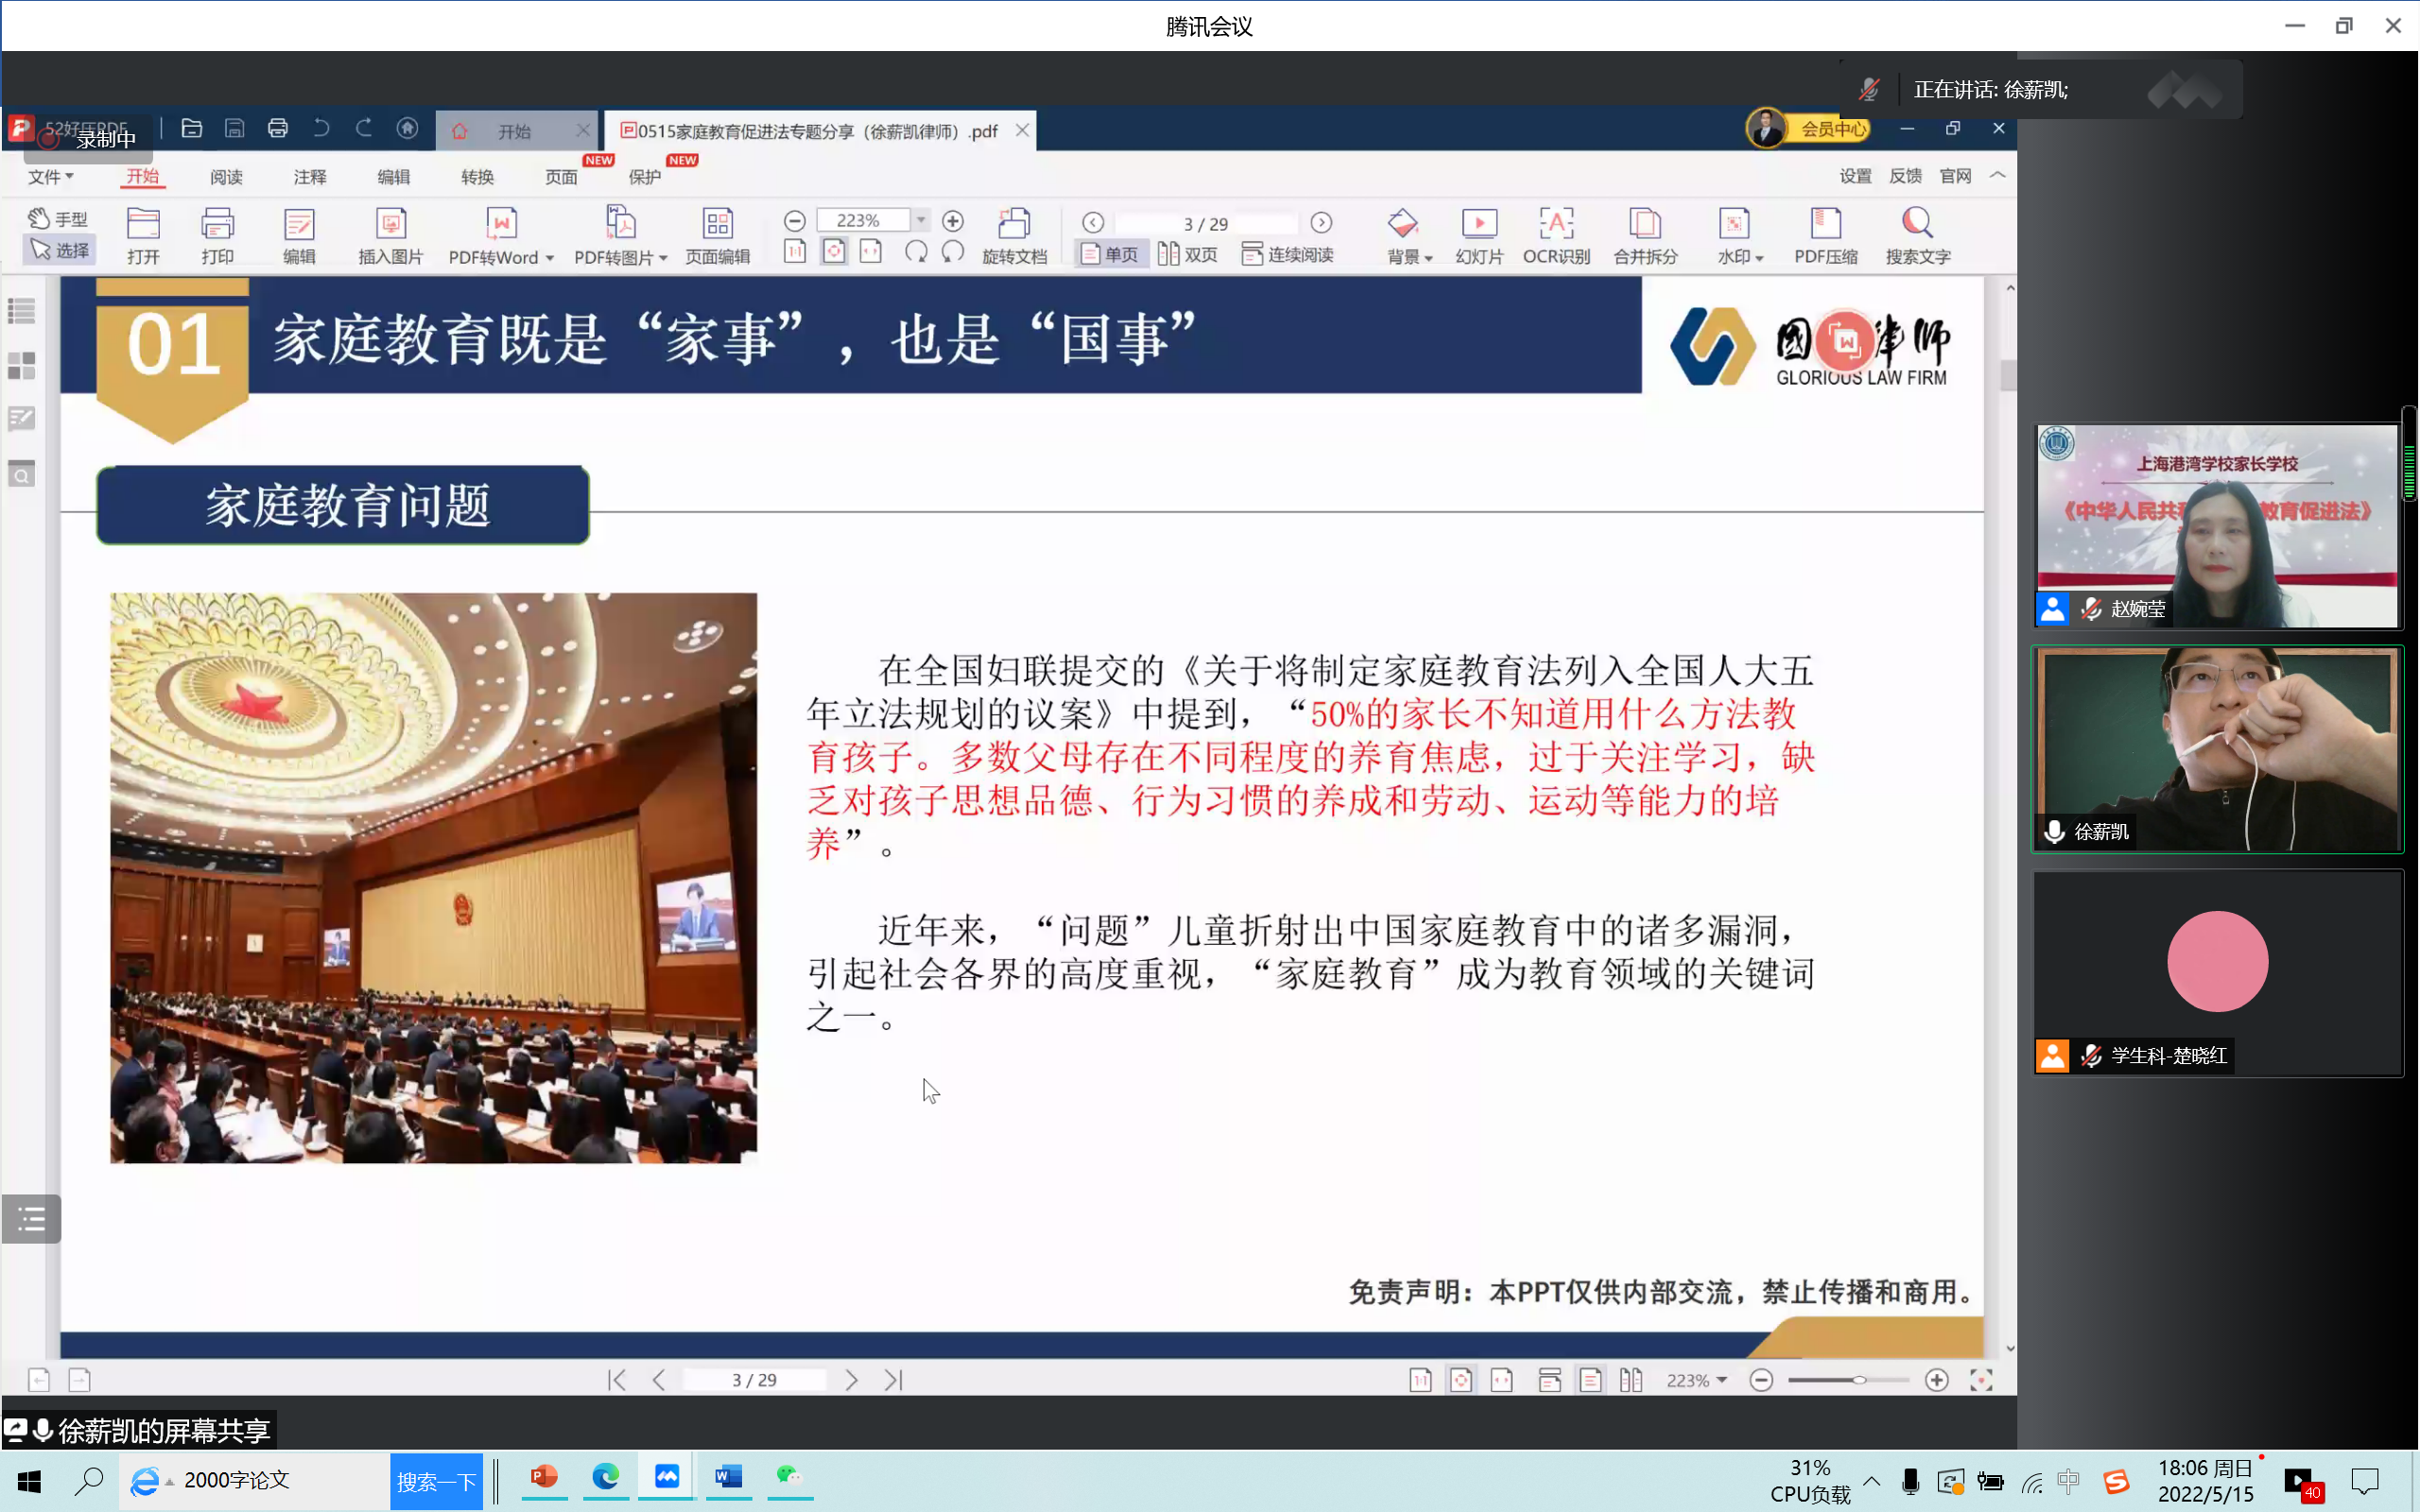
Task: Switch to the 页面 ribbon tab
Action: click(561, 177)
